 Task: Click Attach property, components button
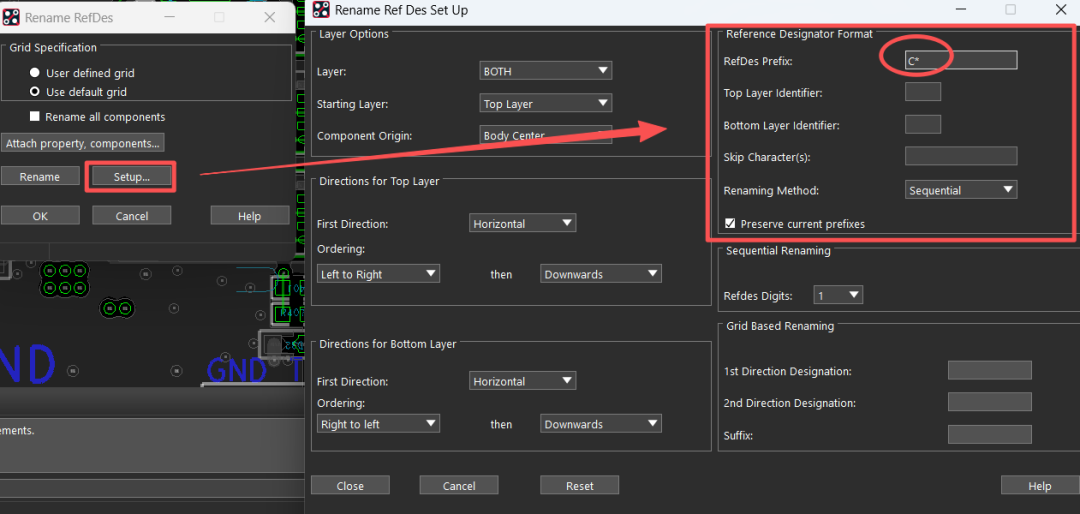pyautogui.click(x=83, y=143)
